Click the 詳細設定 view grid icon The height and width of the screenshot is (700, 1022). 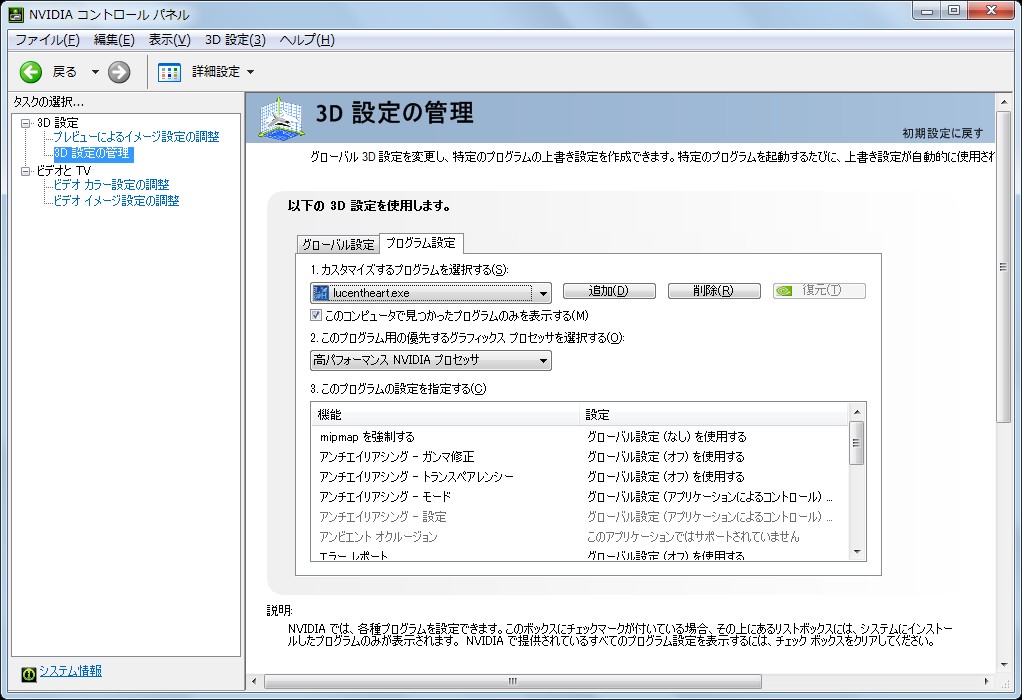[169, 72]
